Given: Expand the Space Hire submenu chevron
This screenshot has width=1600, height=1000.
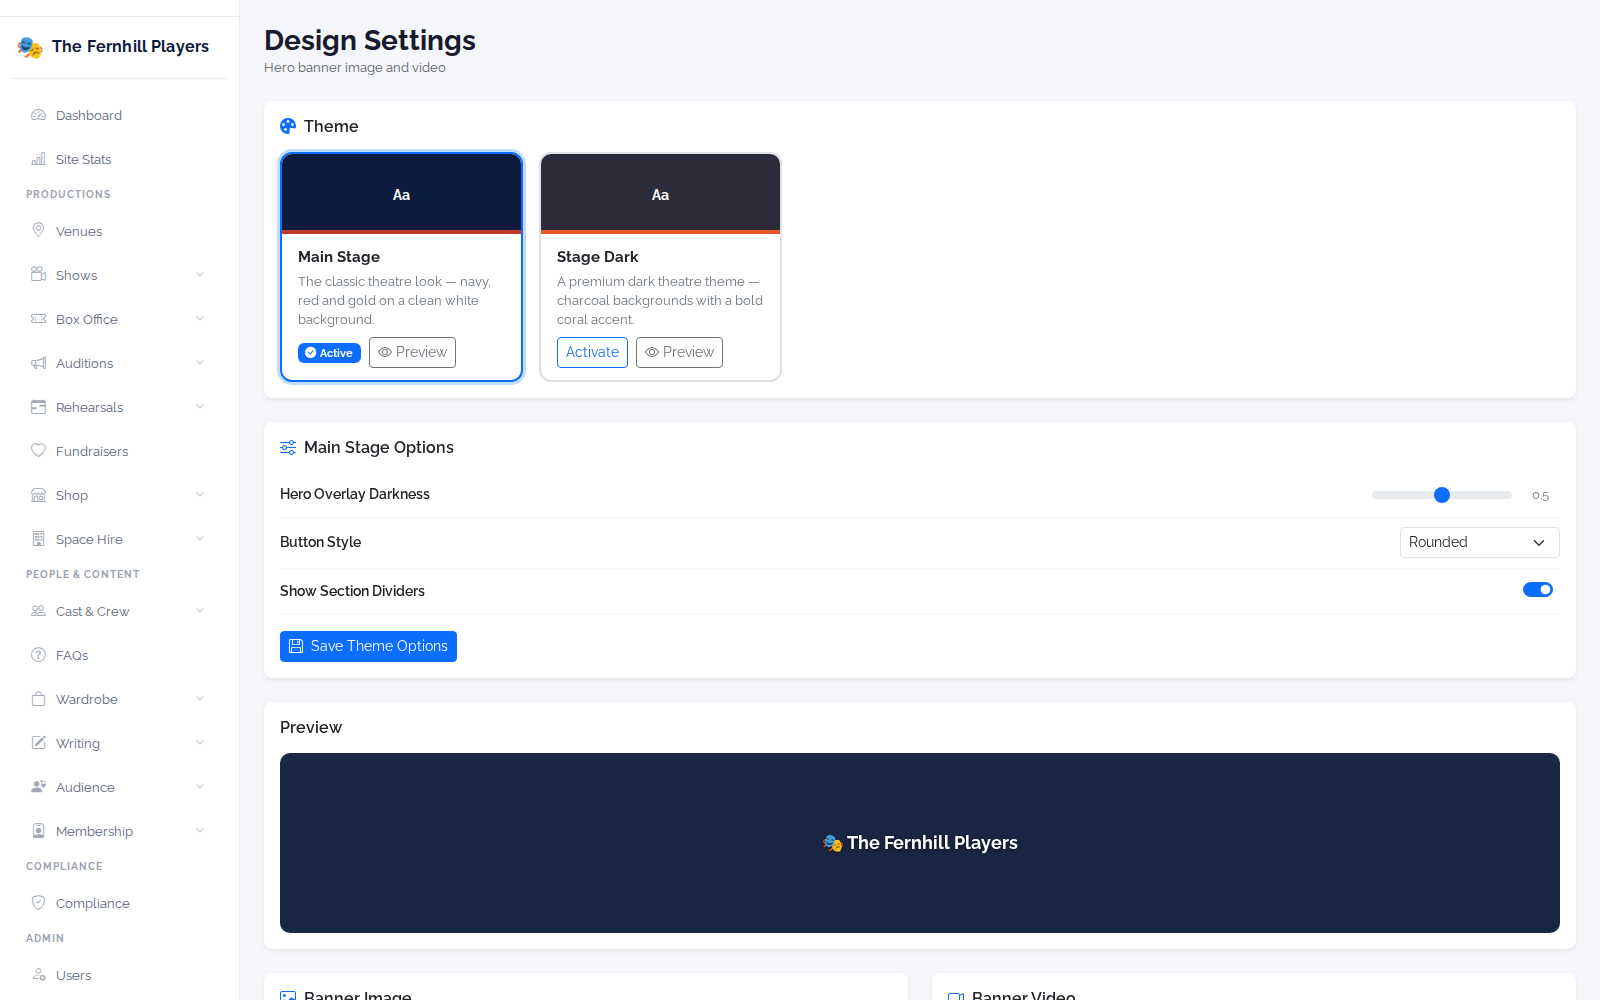Looking at the screenshot, I should pyautogui.click(x=200, y=539).
